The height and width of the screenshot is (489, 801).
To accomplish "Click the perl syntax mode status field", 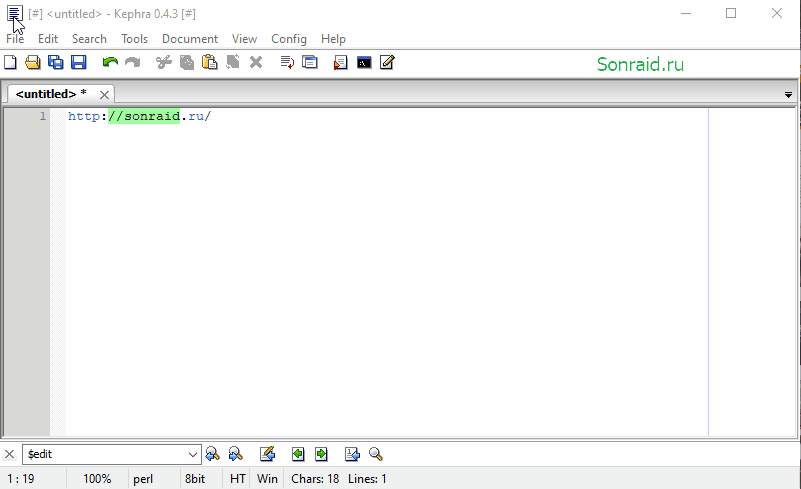I will 143,479.
